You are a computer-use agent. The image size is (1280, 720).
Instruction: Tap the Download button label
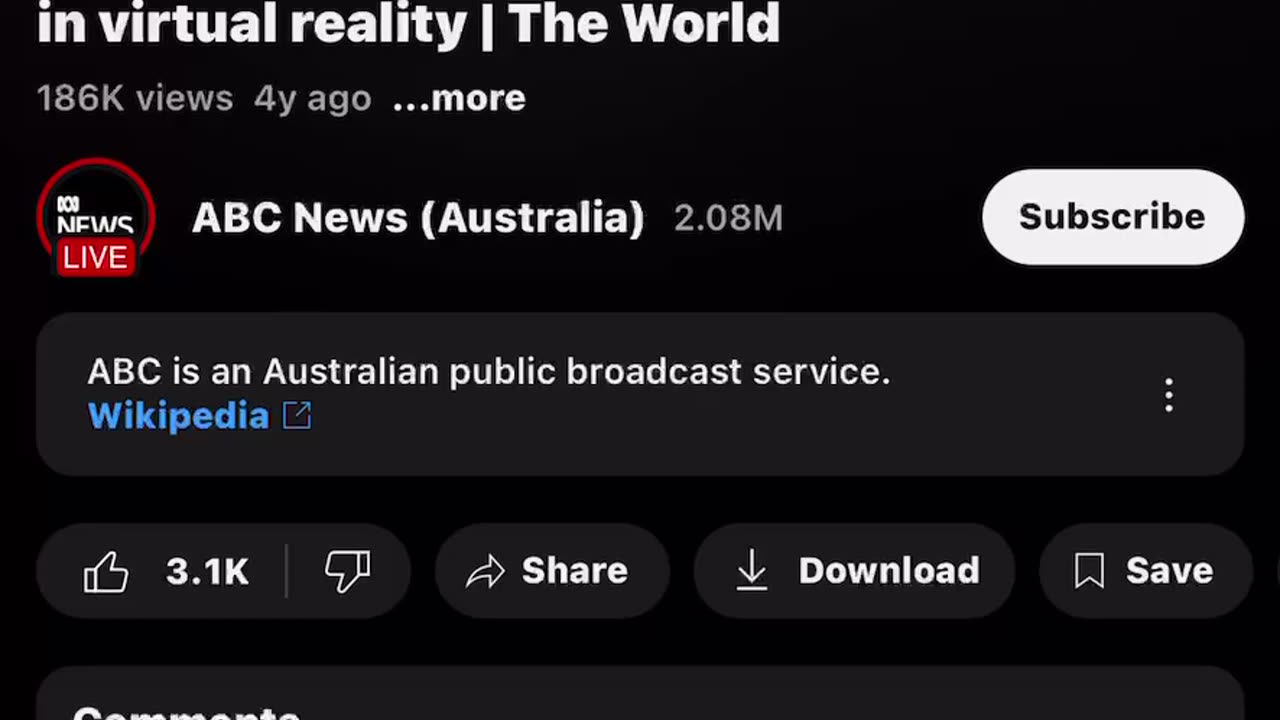coord(889,571)
